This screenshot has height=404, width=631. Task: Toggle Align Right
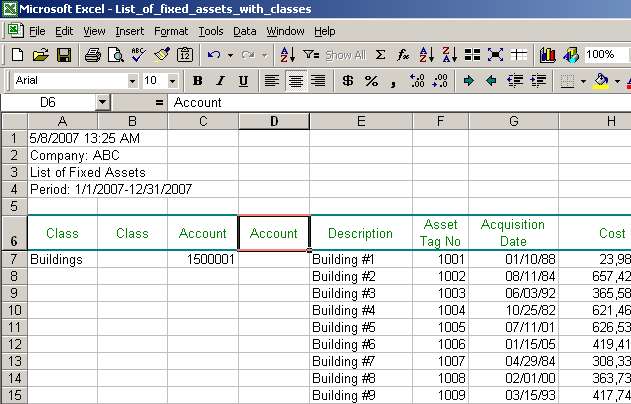318,81
